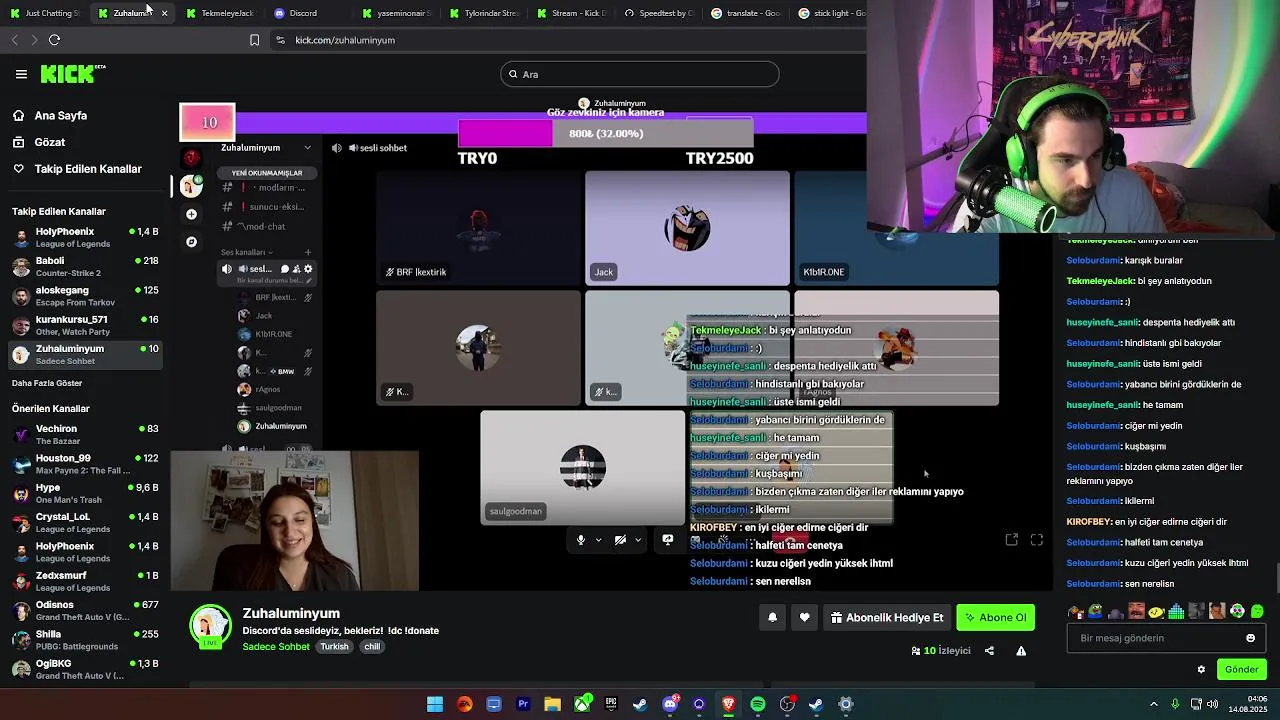Switch to Just Chatting browser tab
This screenshot has width=1280, height=720.
[x=45, y=13]
